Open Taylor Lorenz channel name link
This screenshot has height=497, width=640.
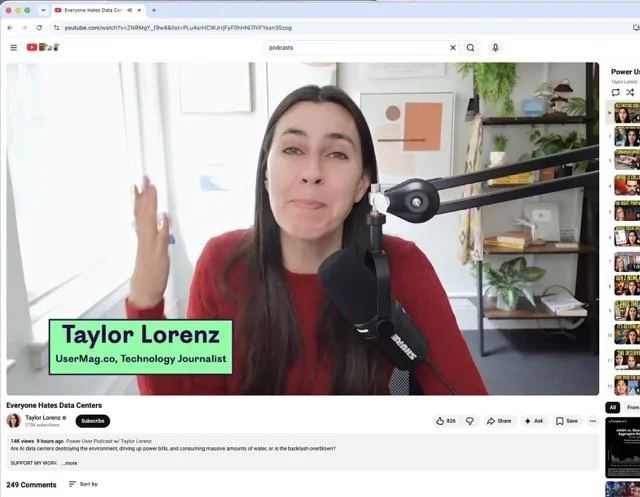[x=43, y=417]
